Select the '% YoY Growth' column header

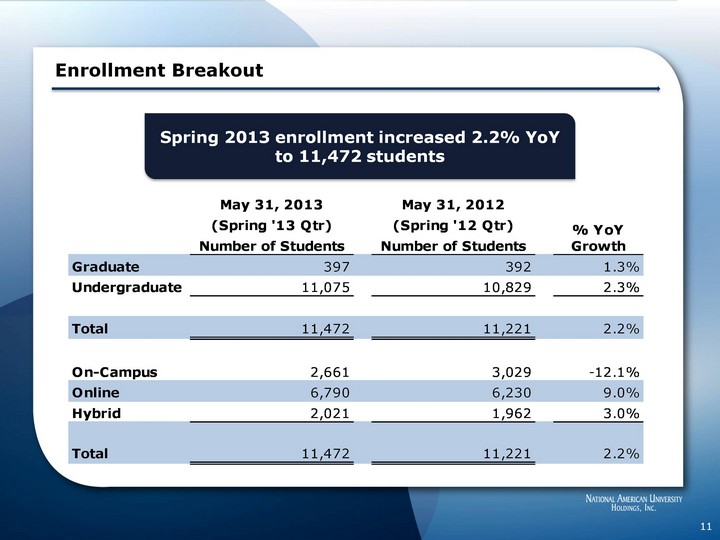[598, 238]
